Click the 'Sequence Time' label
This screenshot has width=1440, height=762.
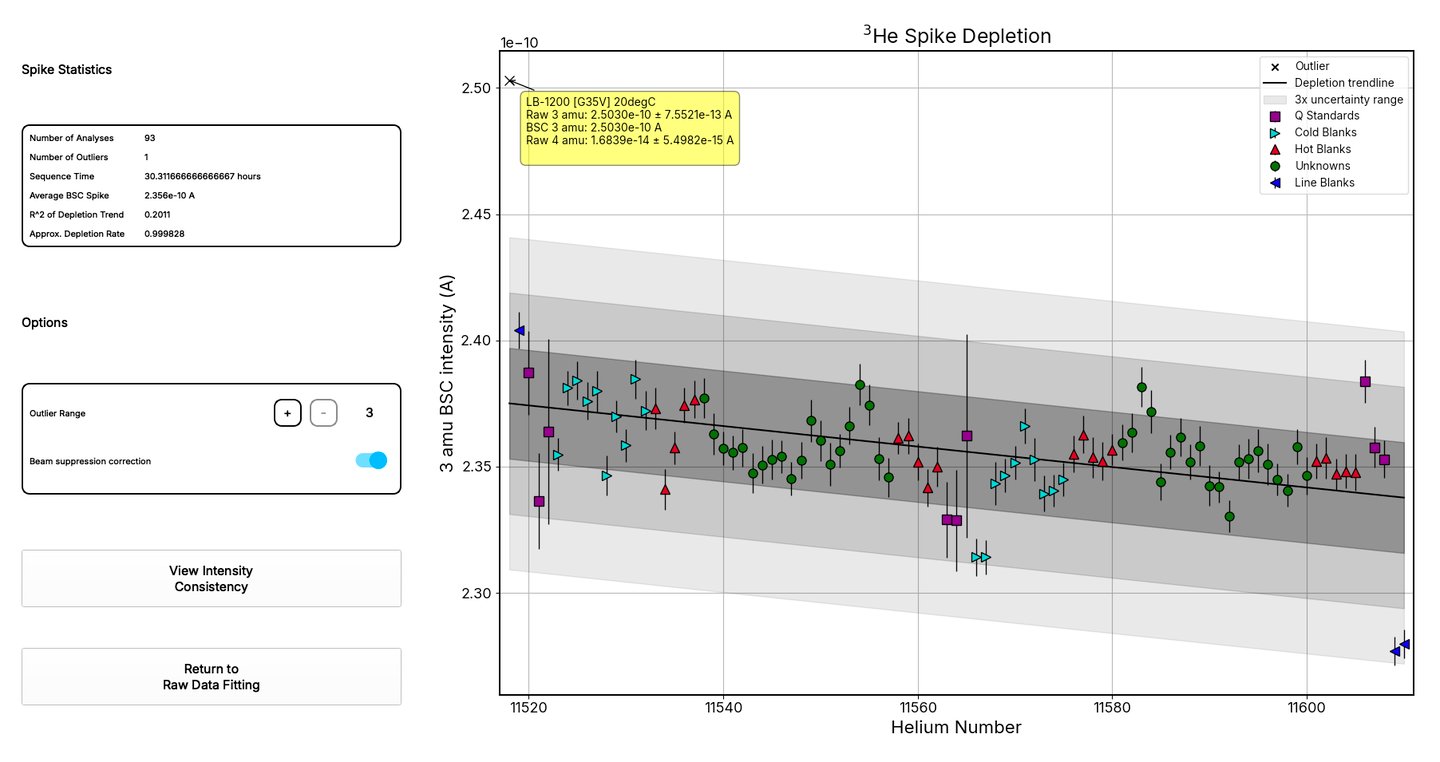pyautogui.click(x=62, y=176)
